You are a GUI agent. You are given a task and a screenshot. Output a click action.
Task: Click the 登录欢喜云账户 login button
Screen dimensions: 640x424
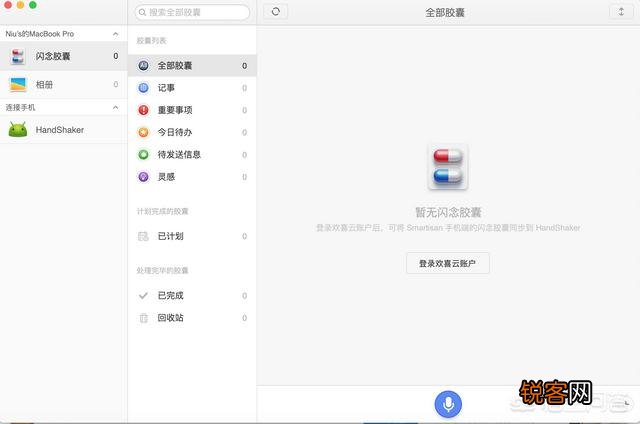tap(448, 263)
